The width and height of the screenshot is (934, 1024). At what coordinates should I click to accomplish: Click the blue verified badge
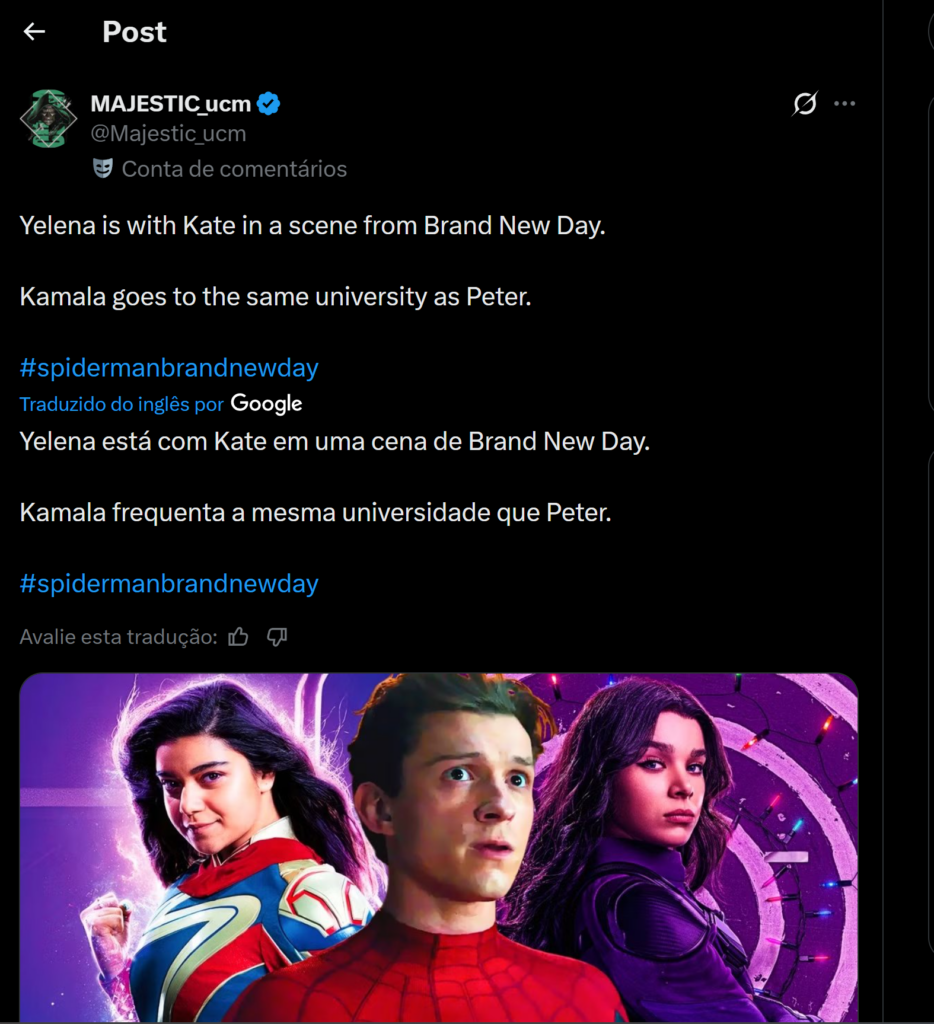pos(269,103)
